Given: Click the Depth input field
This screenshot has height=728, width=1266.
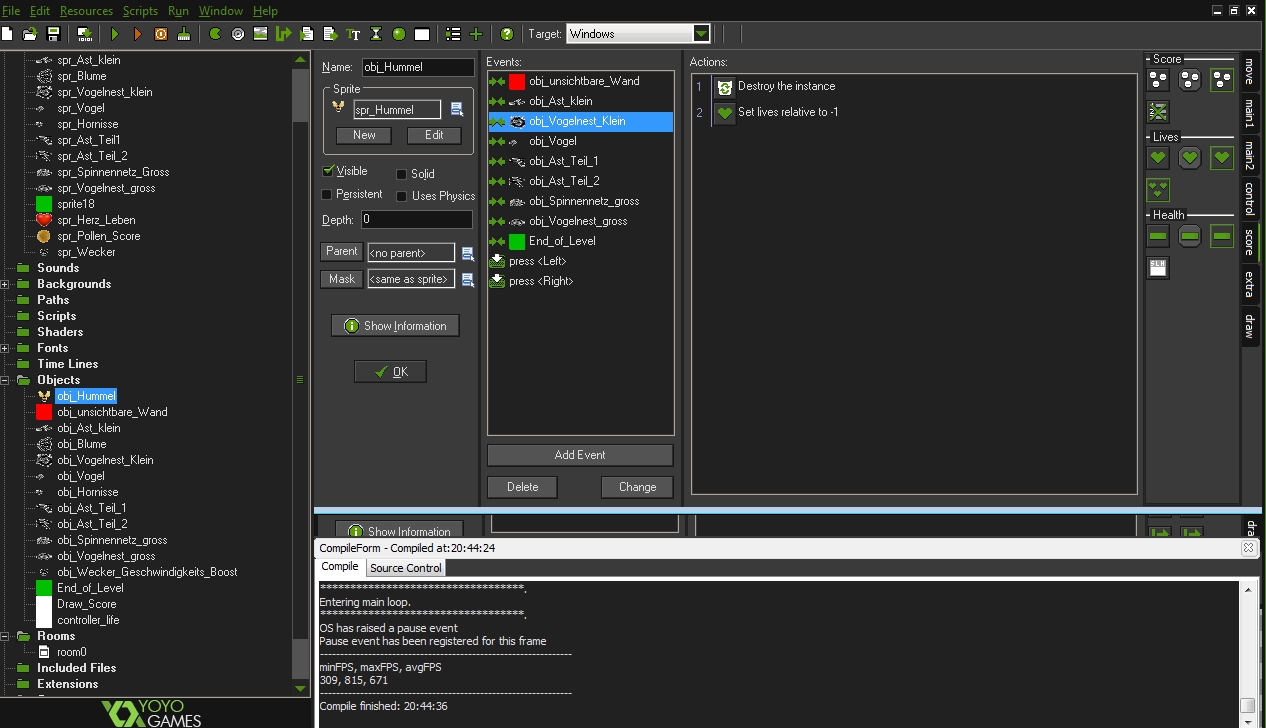Looking at the screenshot, I should (416, 219).
